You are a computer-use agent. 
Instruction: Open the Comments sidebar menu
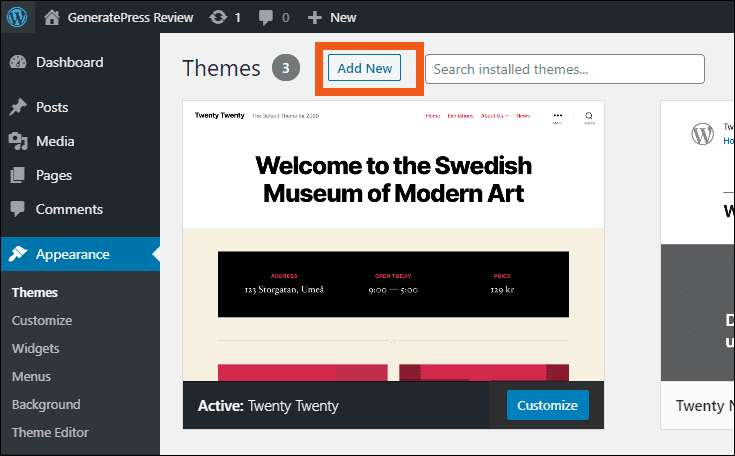(68, 209)
